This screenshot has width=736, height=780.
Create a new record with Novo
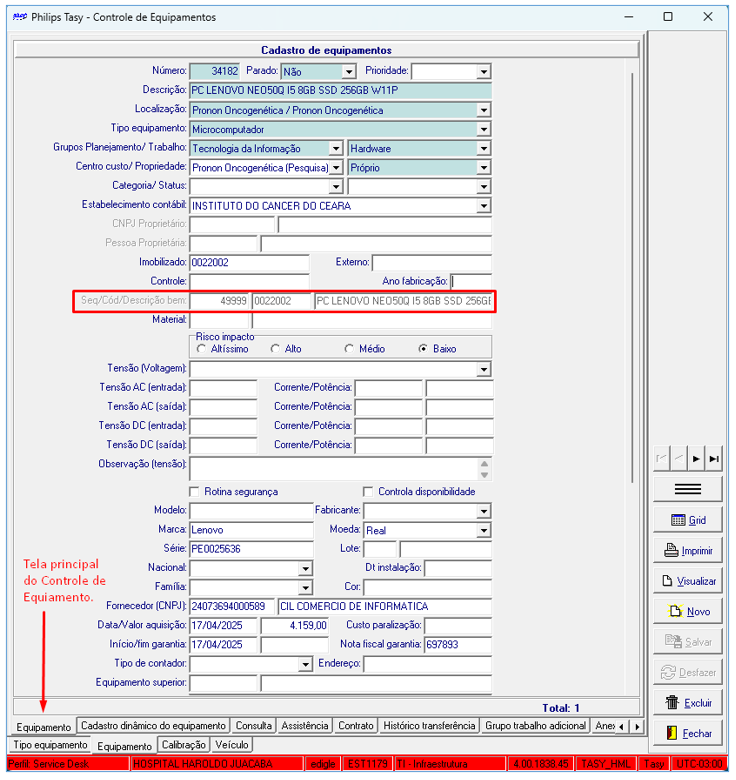click(x=688, y=611)
